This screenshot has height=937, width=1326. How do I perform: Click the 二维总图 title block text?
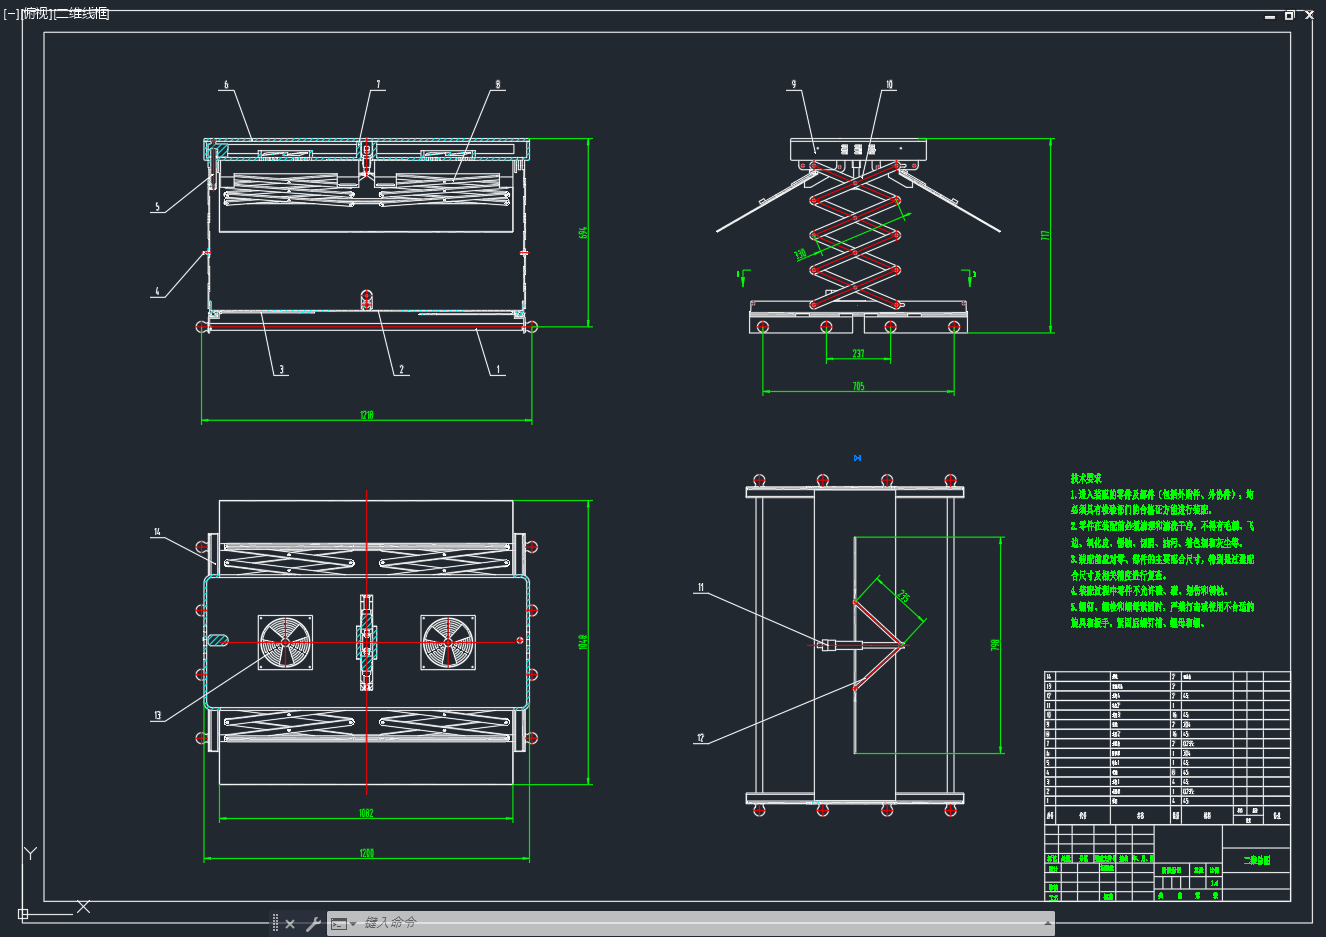pyautogui.click(x=1256, y=860)
